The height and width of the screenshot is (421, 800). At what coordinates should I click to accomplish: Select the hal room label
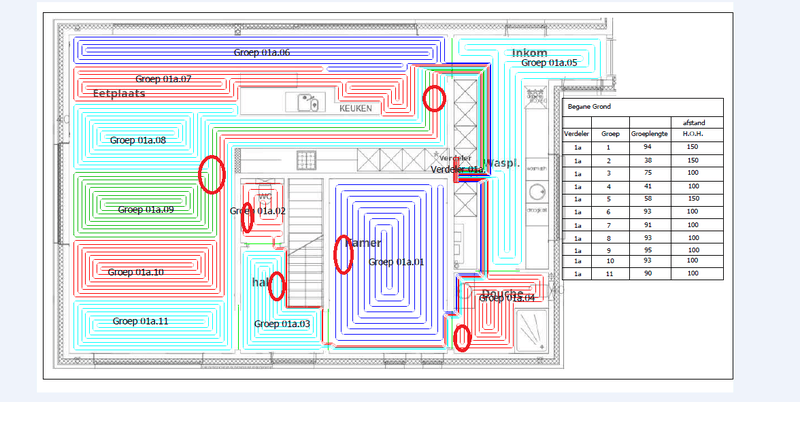260,282
